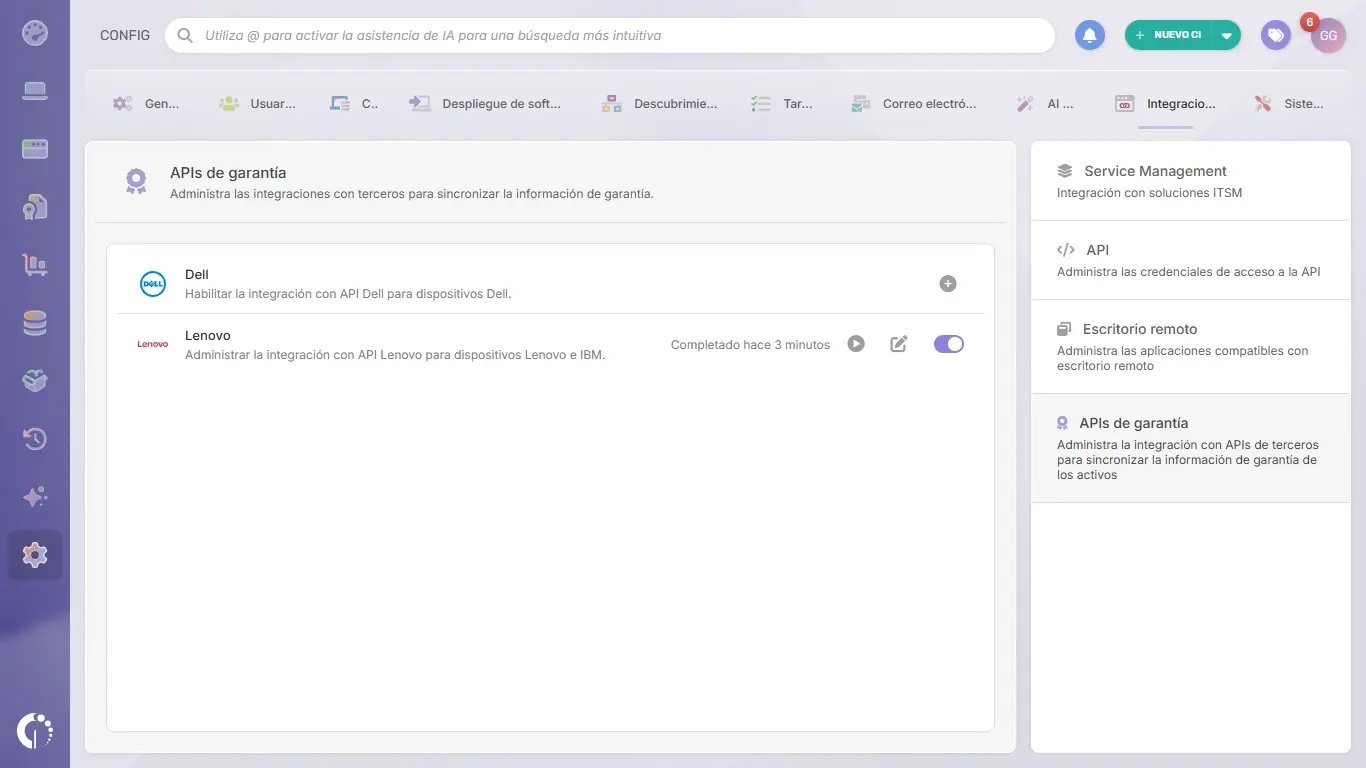Click the Lenovo logo thumbnail
This screenshot has width=1366, height=768.
pyautogui.click(x=153, y=344)
